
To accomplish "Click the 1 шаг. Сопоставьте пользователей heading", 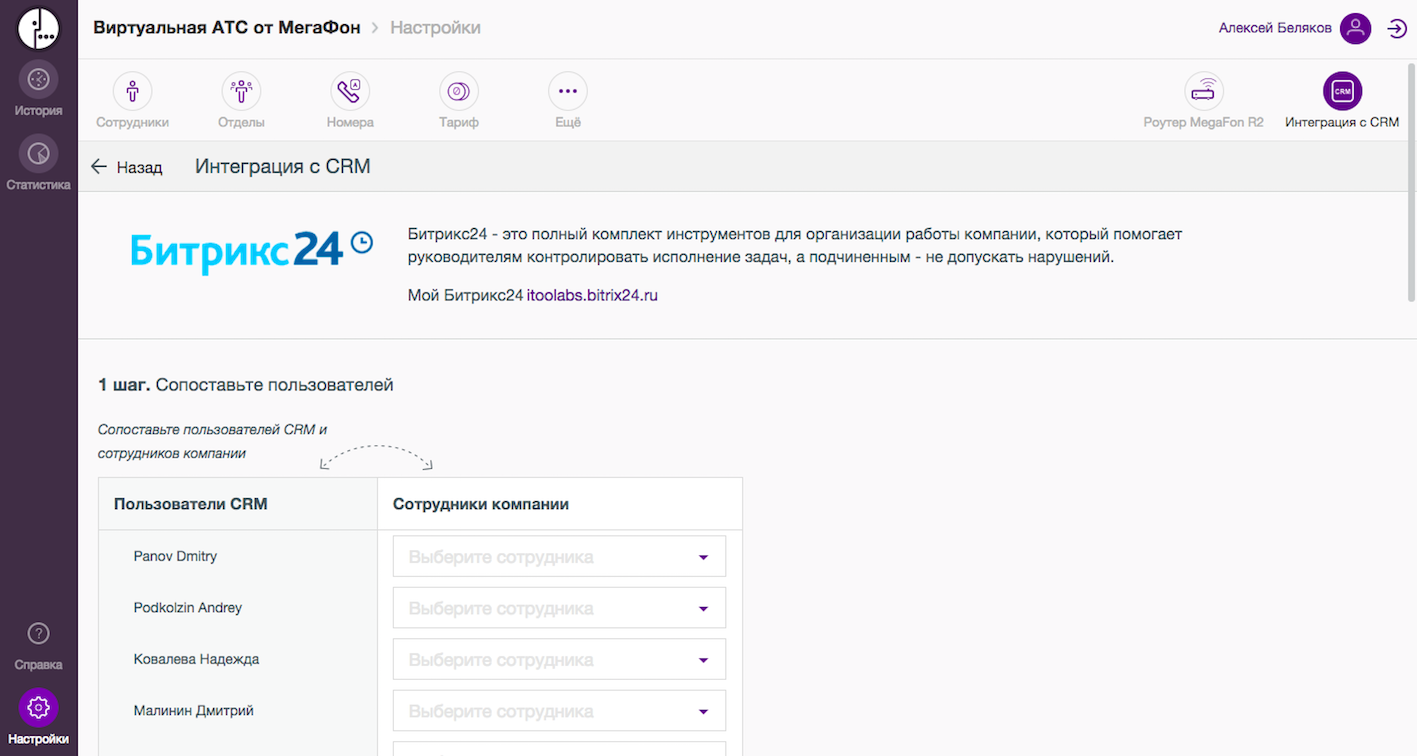I will pos(246,385).
